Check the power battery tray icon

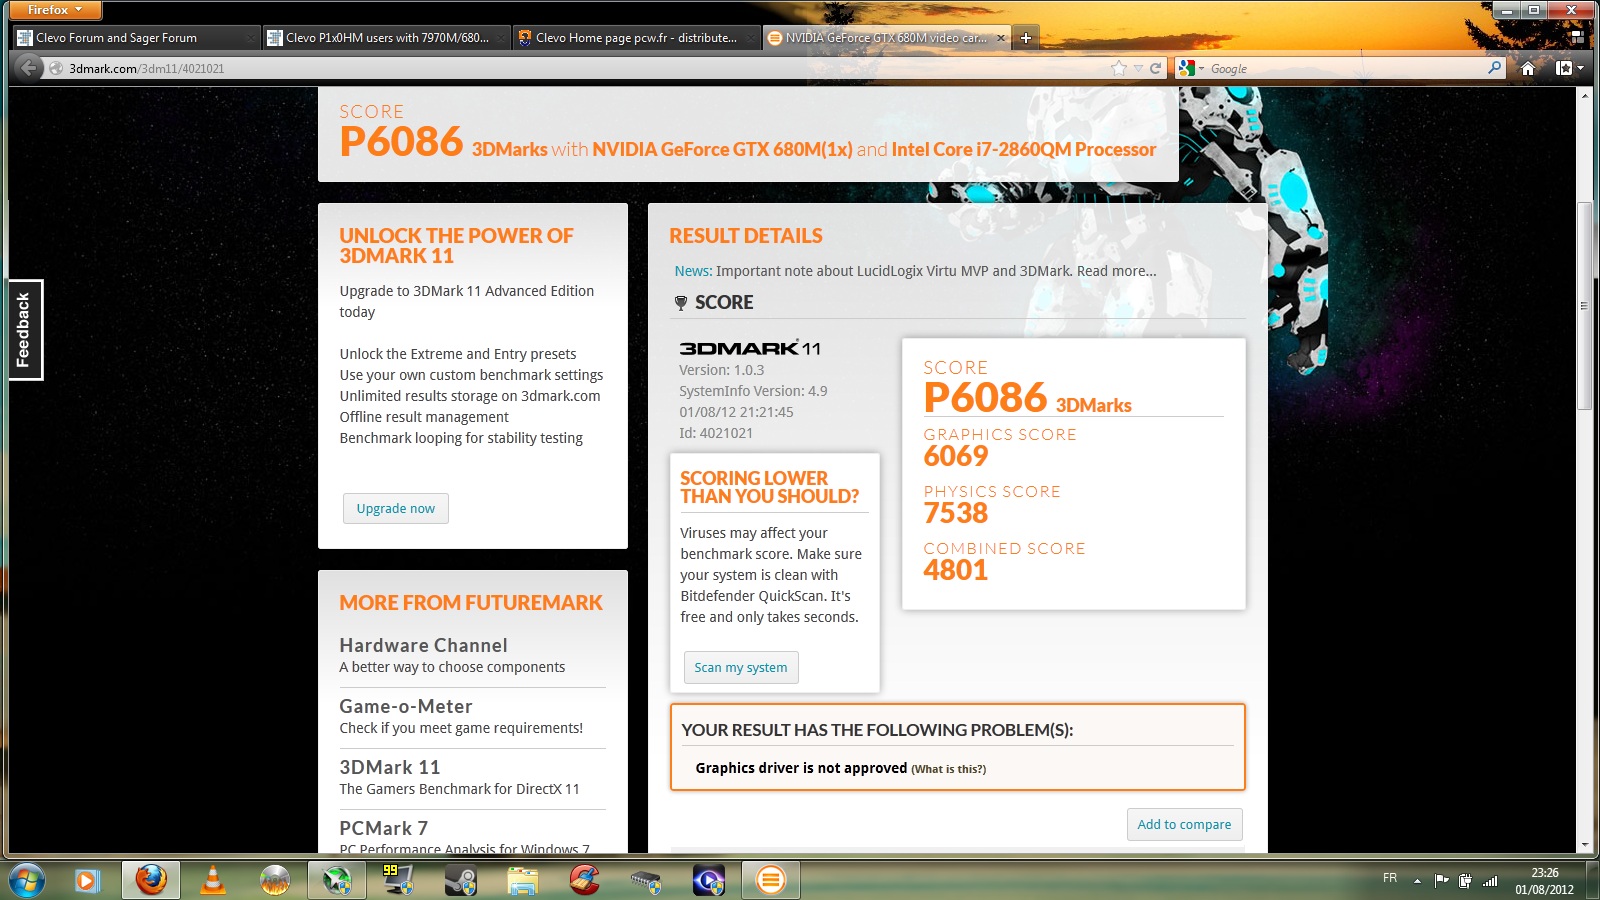[x=1465, y=880]
